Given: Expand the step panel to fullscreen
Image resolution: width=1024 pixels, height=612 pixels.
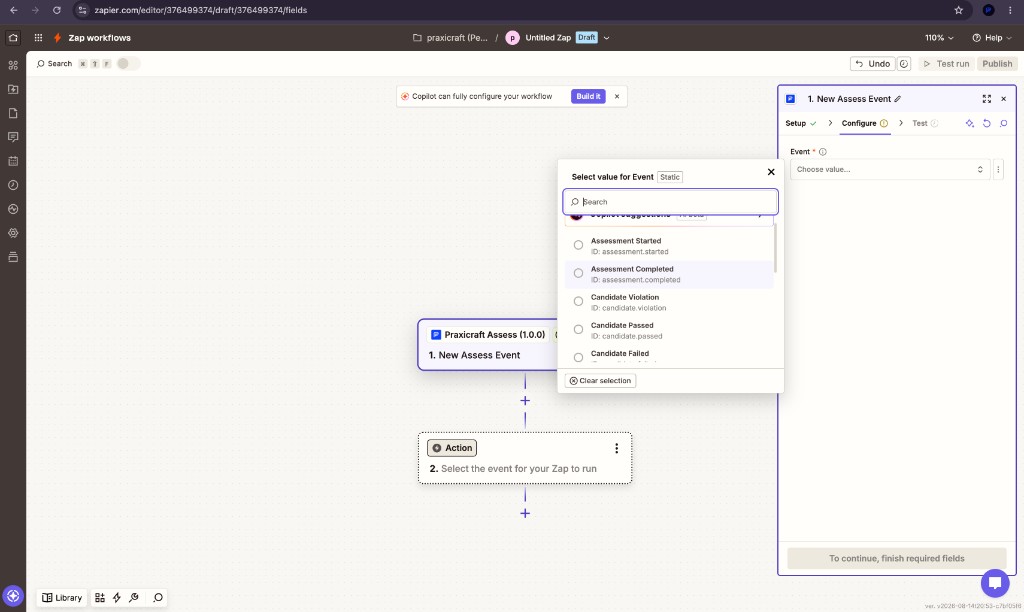Looking at the screenshot, I should pos(986,99).
